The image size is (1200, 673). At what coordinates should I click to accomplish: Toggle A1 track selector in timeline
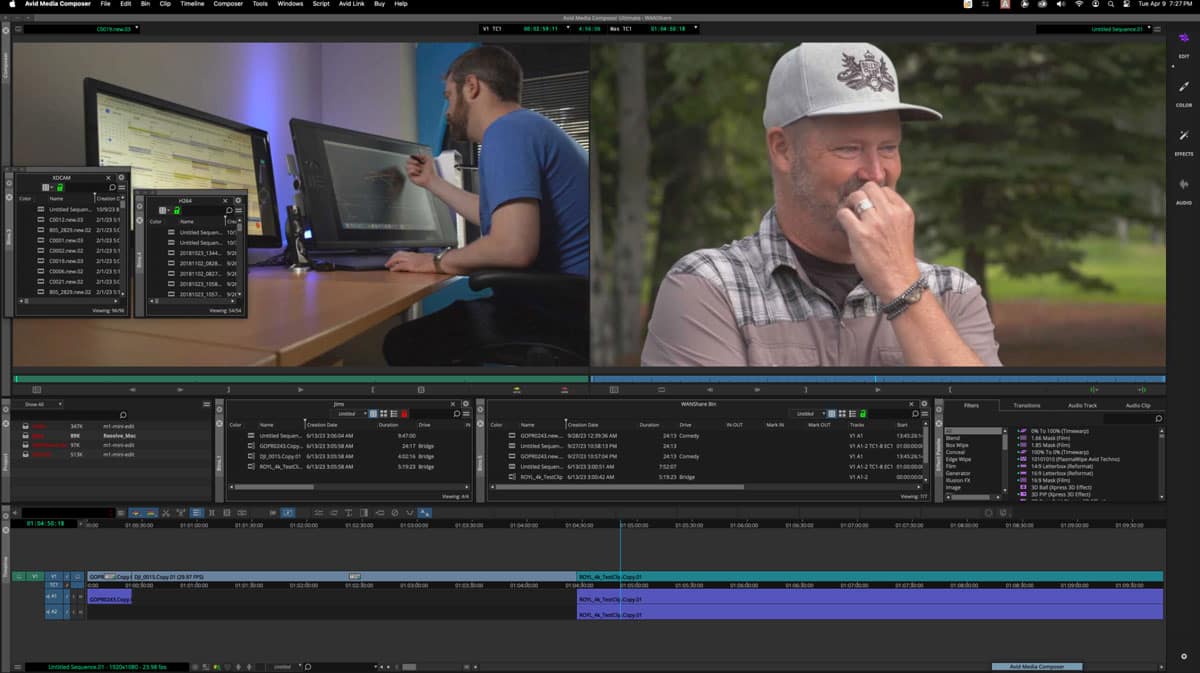point(54,596)
